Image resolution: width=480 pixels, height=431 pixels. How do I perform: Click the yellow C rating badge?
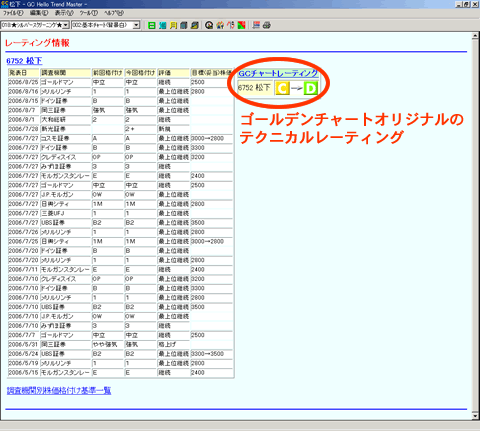pyautogui.click(x=282, y=88)
